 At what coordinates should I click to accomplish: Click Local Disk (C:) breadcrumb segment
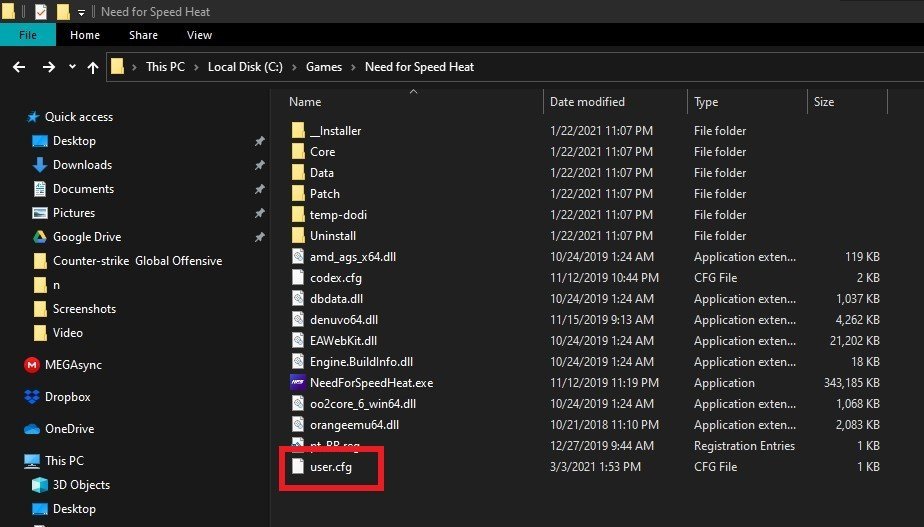(x=247, y=67)
